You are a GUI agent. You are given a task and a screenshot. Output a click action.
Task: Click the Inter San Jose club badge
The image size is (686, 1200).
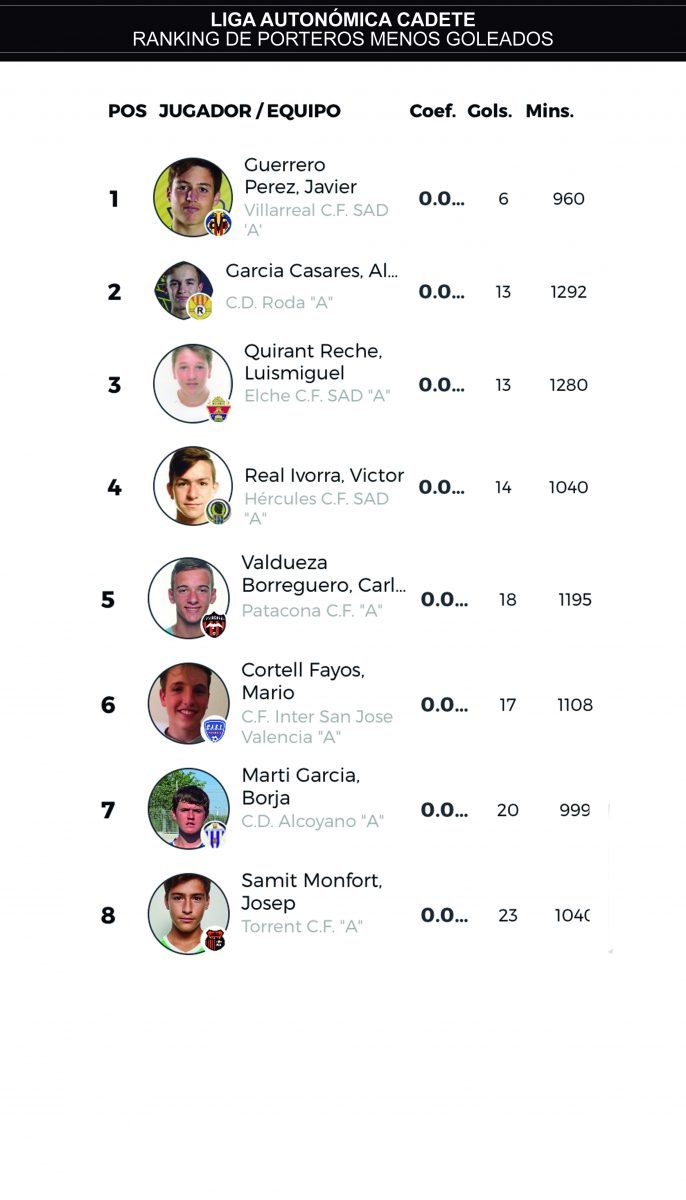214,729
